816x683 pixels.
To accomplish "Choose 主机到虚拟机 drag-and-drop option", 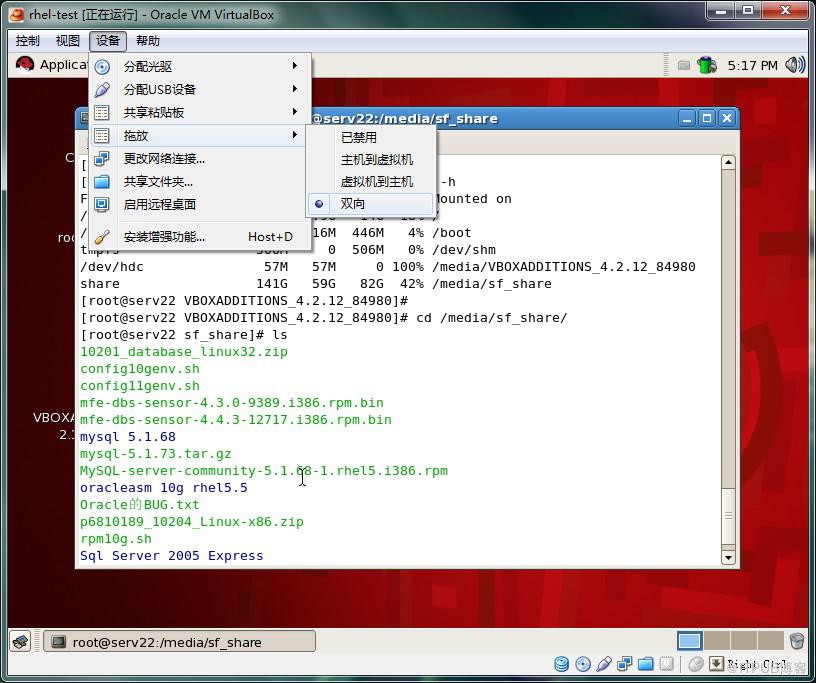I will [x=370, y=160].
